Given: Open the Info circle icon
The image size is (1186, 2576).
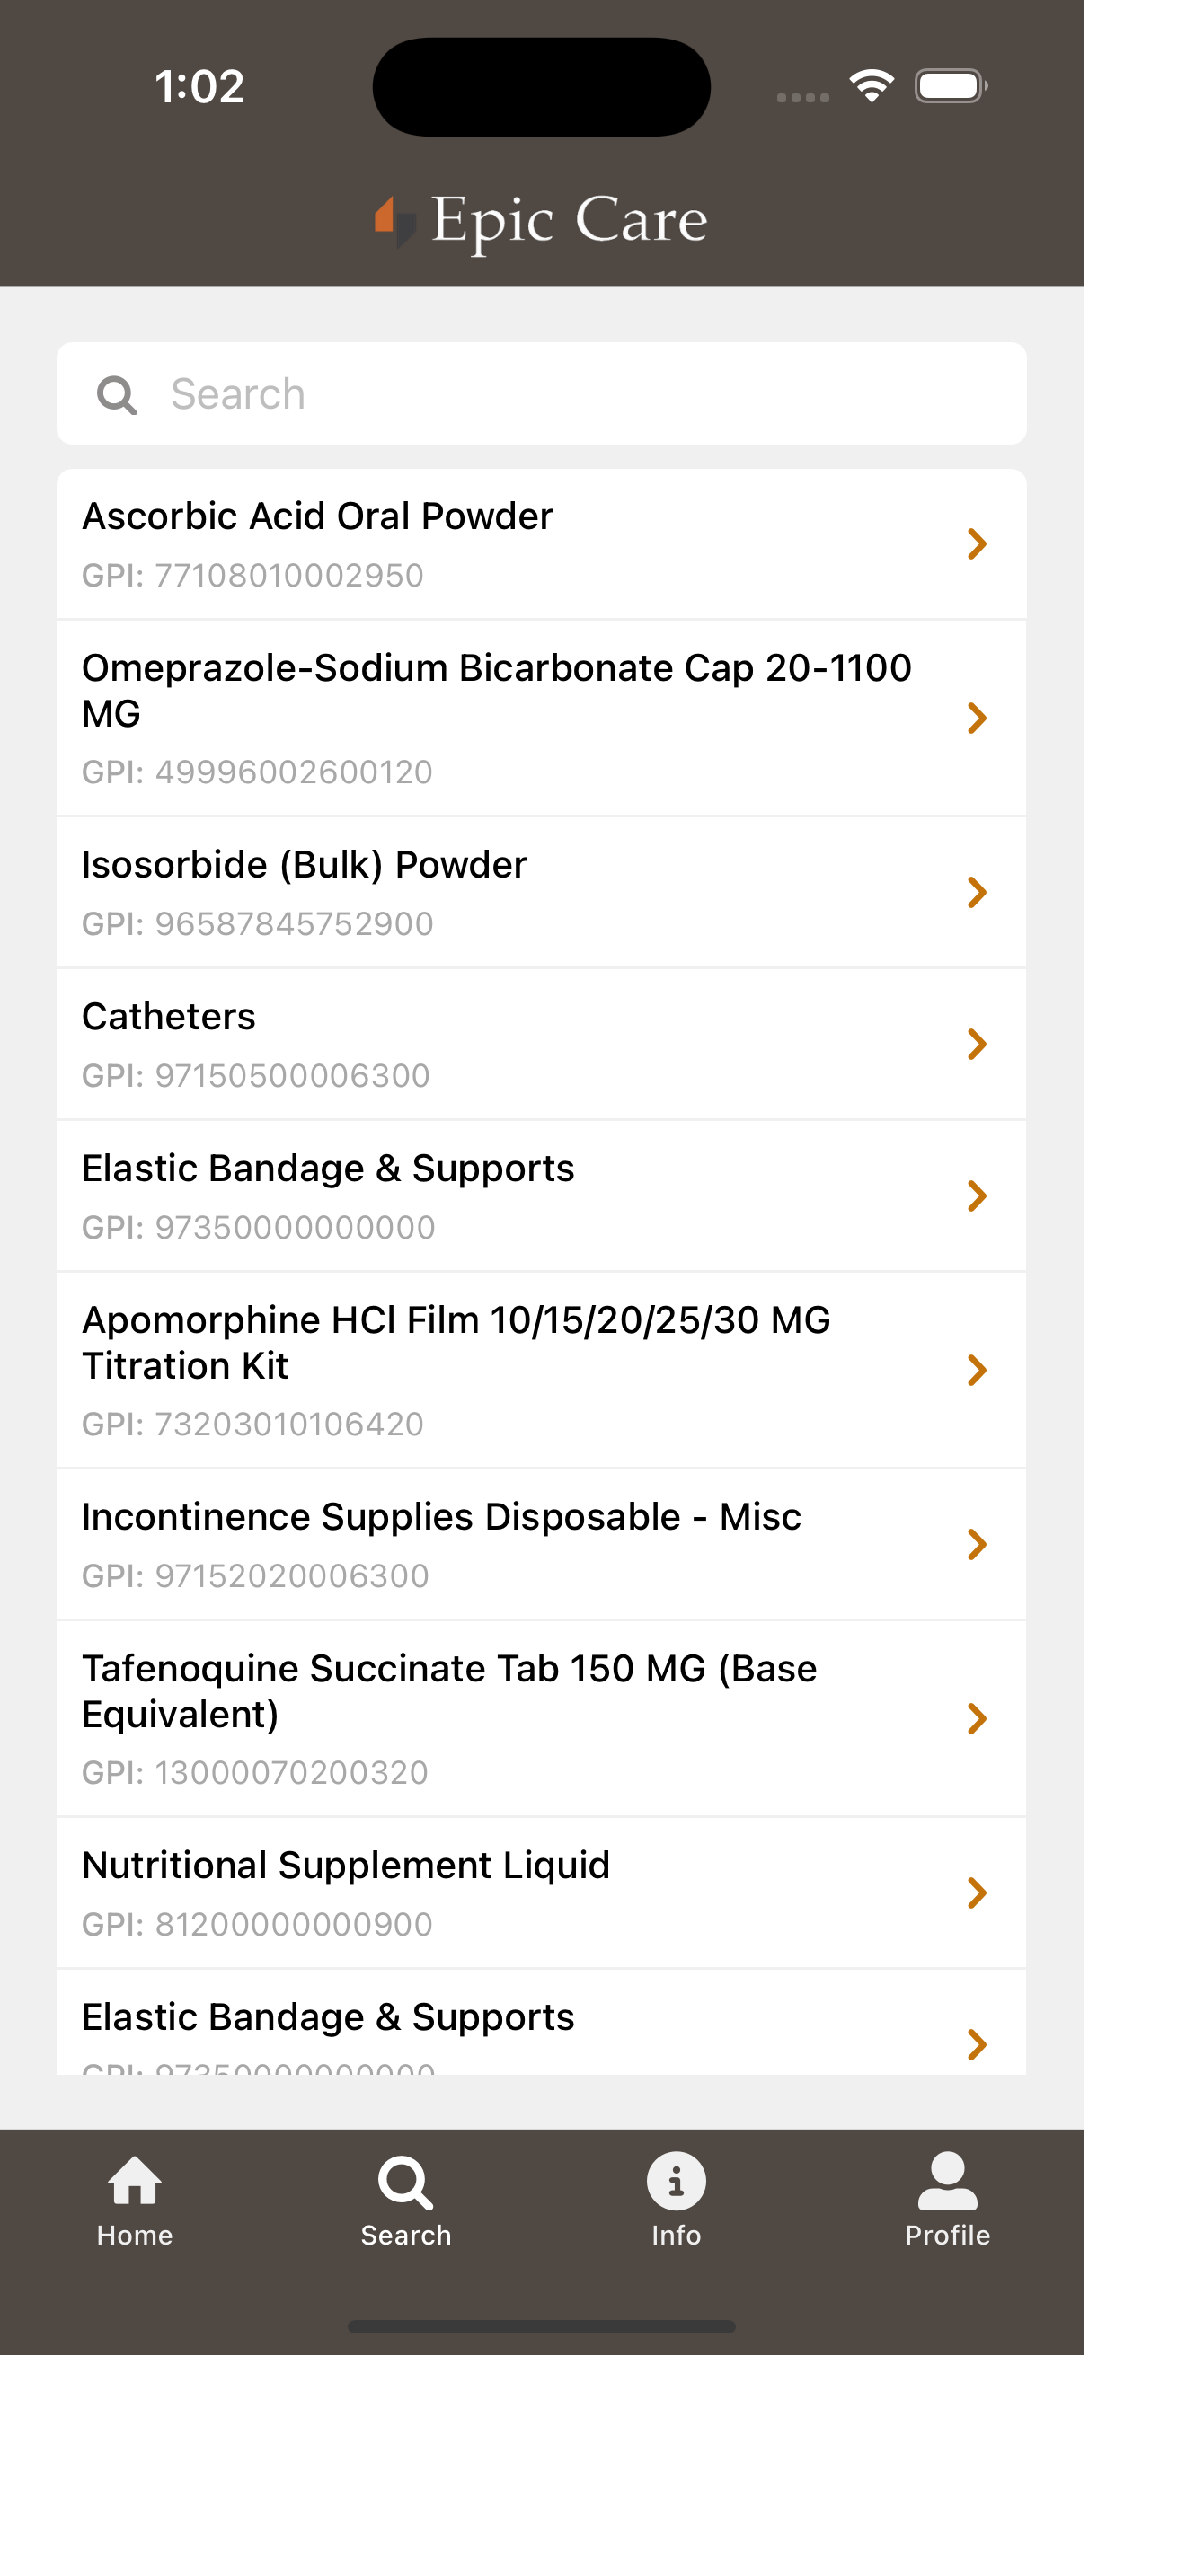Looking at the screenshot, I should pyautogui.click(x=676, y=2181).
